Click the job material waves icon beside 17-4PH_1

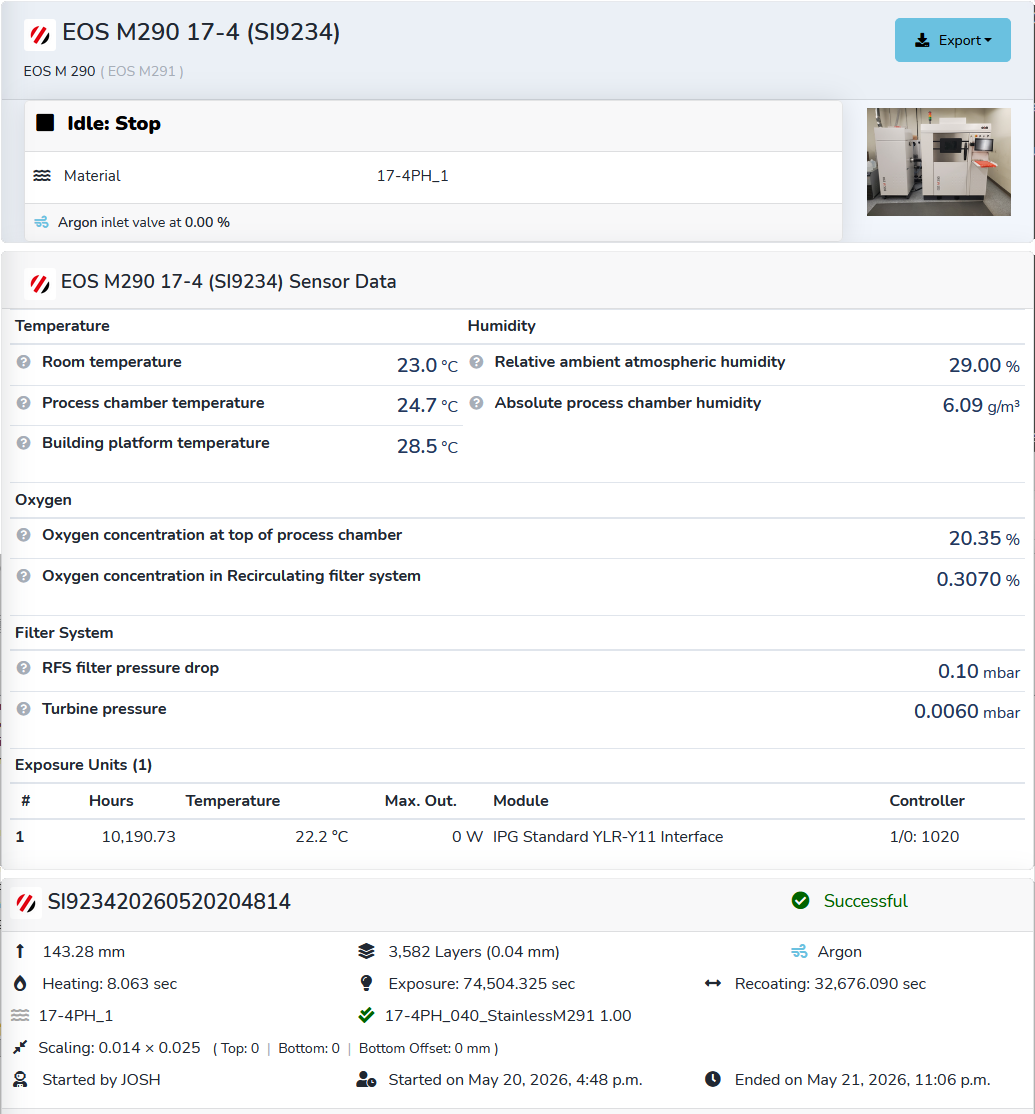[x=20, y=1015]
